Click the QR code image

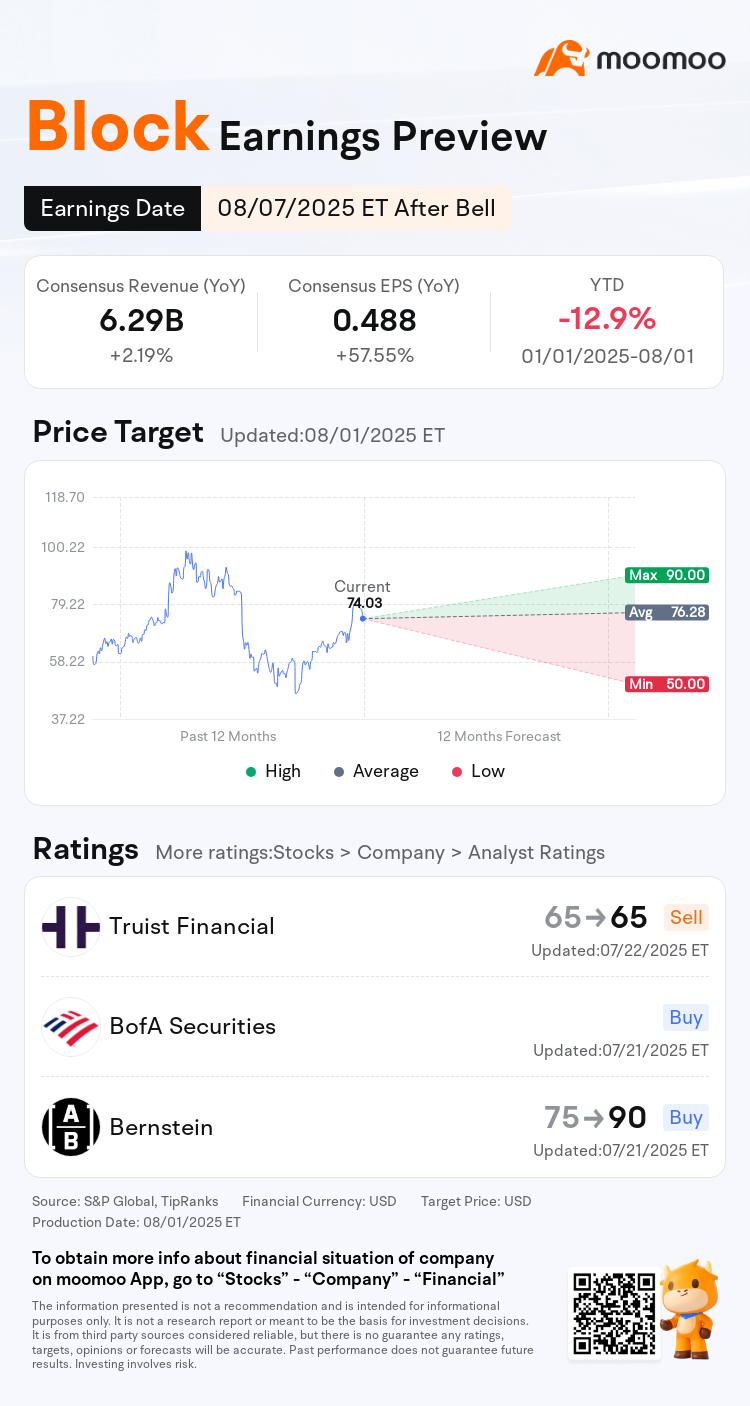coord(613,1312)
